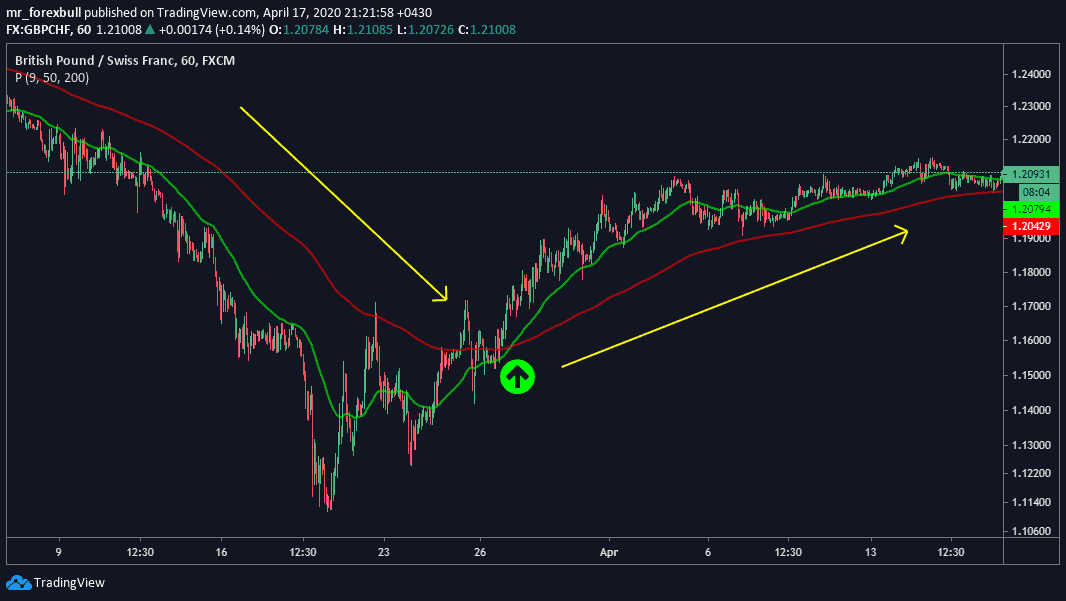Click the green 1.20931 current price label
Screen dimensions: 1066x601
(1029, 174)
